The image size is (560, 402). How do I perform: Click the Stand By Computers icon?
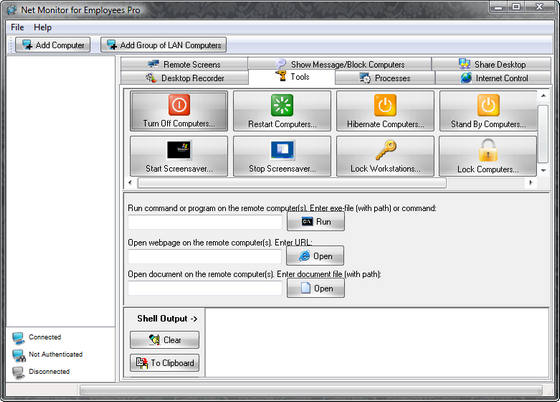(x=488, y=105)
